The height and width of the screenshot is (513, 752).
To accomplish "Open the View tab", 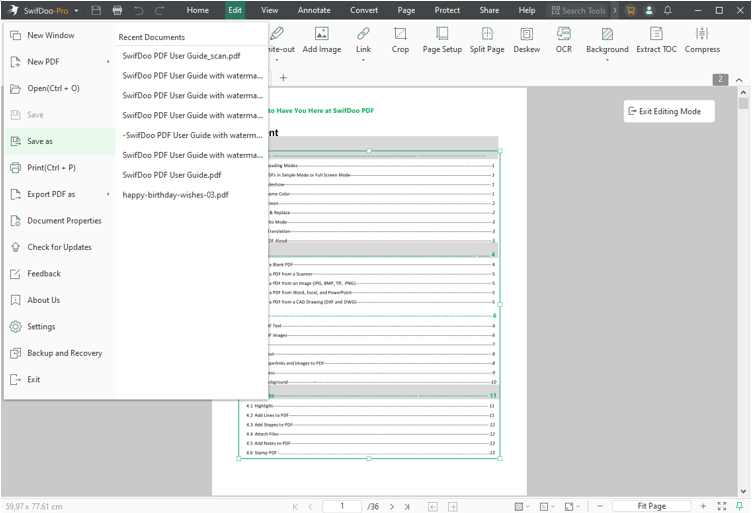I will point(270,10).
